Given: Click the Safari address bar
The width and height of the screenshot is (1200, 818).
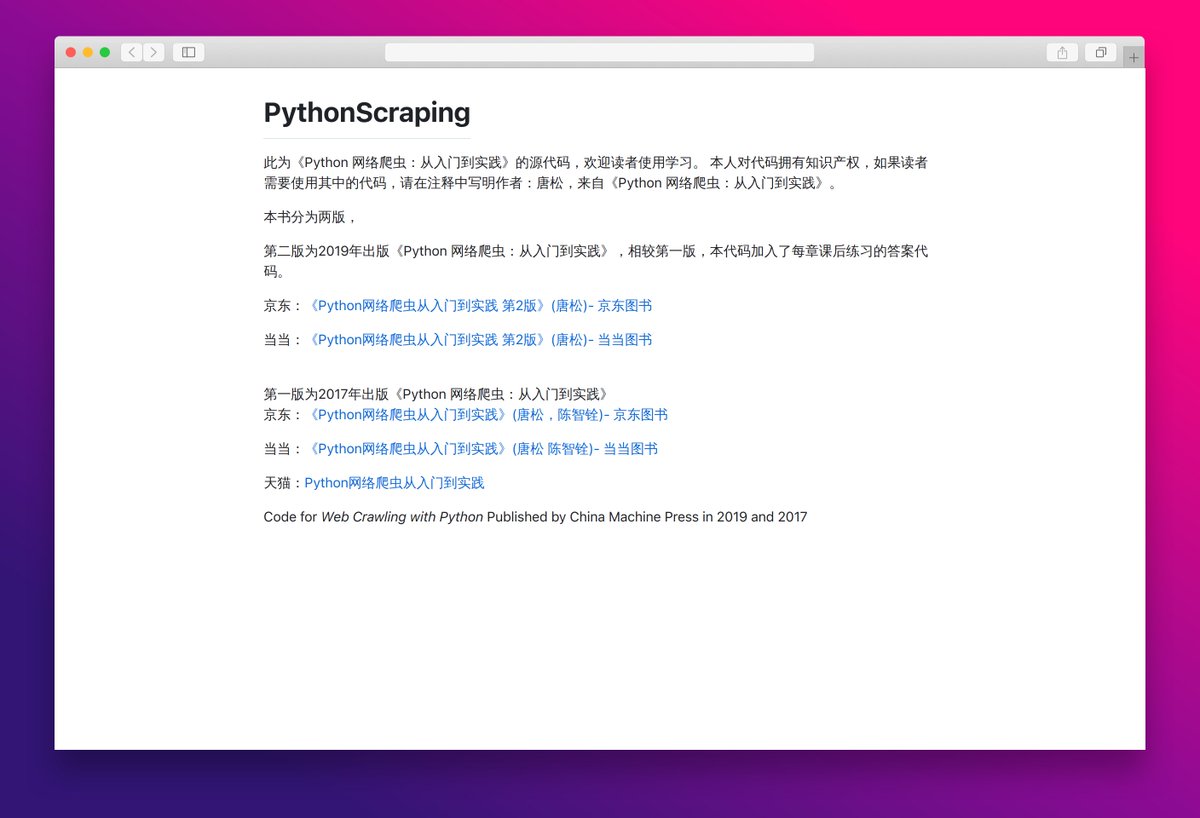Looking at the screenshot, I should tap(598, 51).
